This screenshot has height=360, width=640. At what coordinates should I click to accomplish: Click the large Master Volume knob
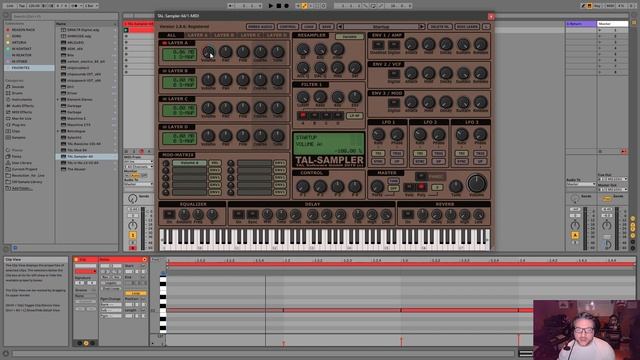(476, 184)
